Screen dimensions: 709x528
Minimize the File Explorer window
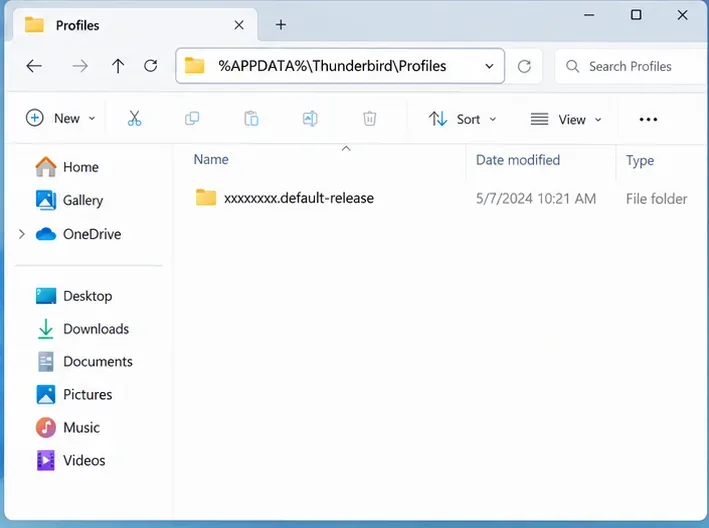589,15
